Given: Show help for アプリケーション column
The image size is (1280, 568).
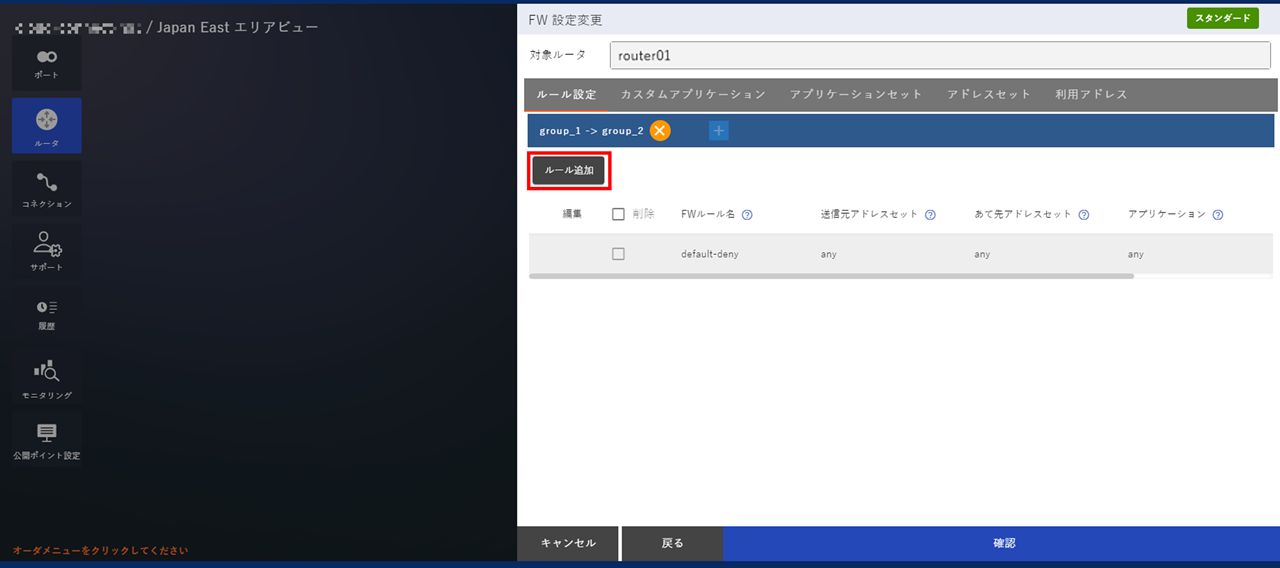Looking at the screenshot, I should (x=1218, y=214).
